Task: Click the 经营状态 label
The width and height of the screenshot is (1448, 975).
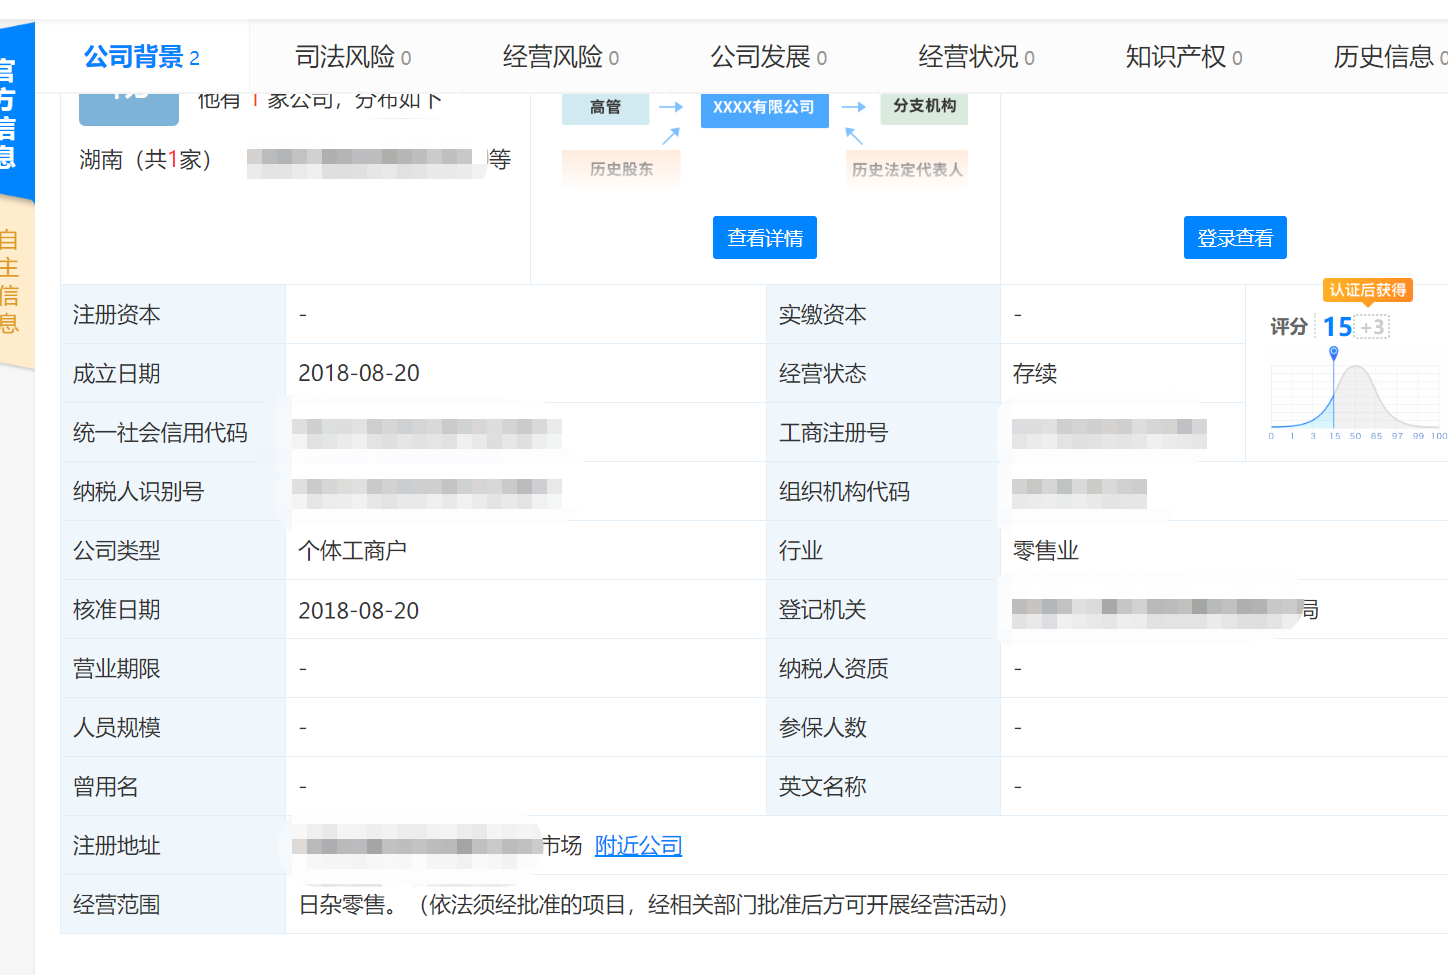Action: [822, 374]
